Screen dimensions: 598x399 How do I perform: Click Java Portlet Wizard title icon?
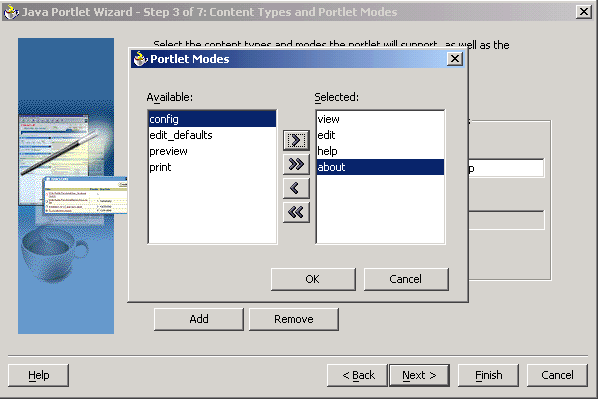pyautogui.click(x=11, y=11)
